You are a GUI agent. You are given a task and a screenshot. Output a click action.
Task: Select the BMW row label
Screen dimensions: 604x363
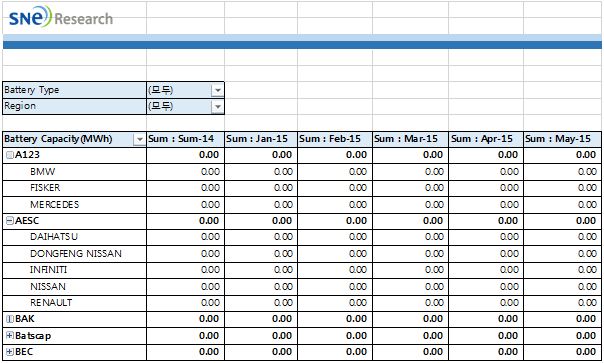[x=42, y=171]
